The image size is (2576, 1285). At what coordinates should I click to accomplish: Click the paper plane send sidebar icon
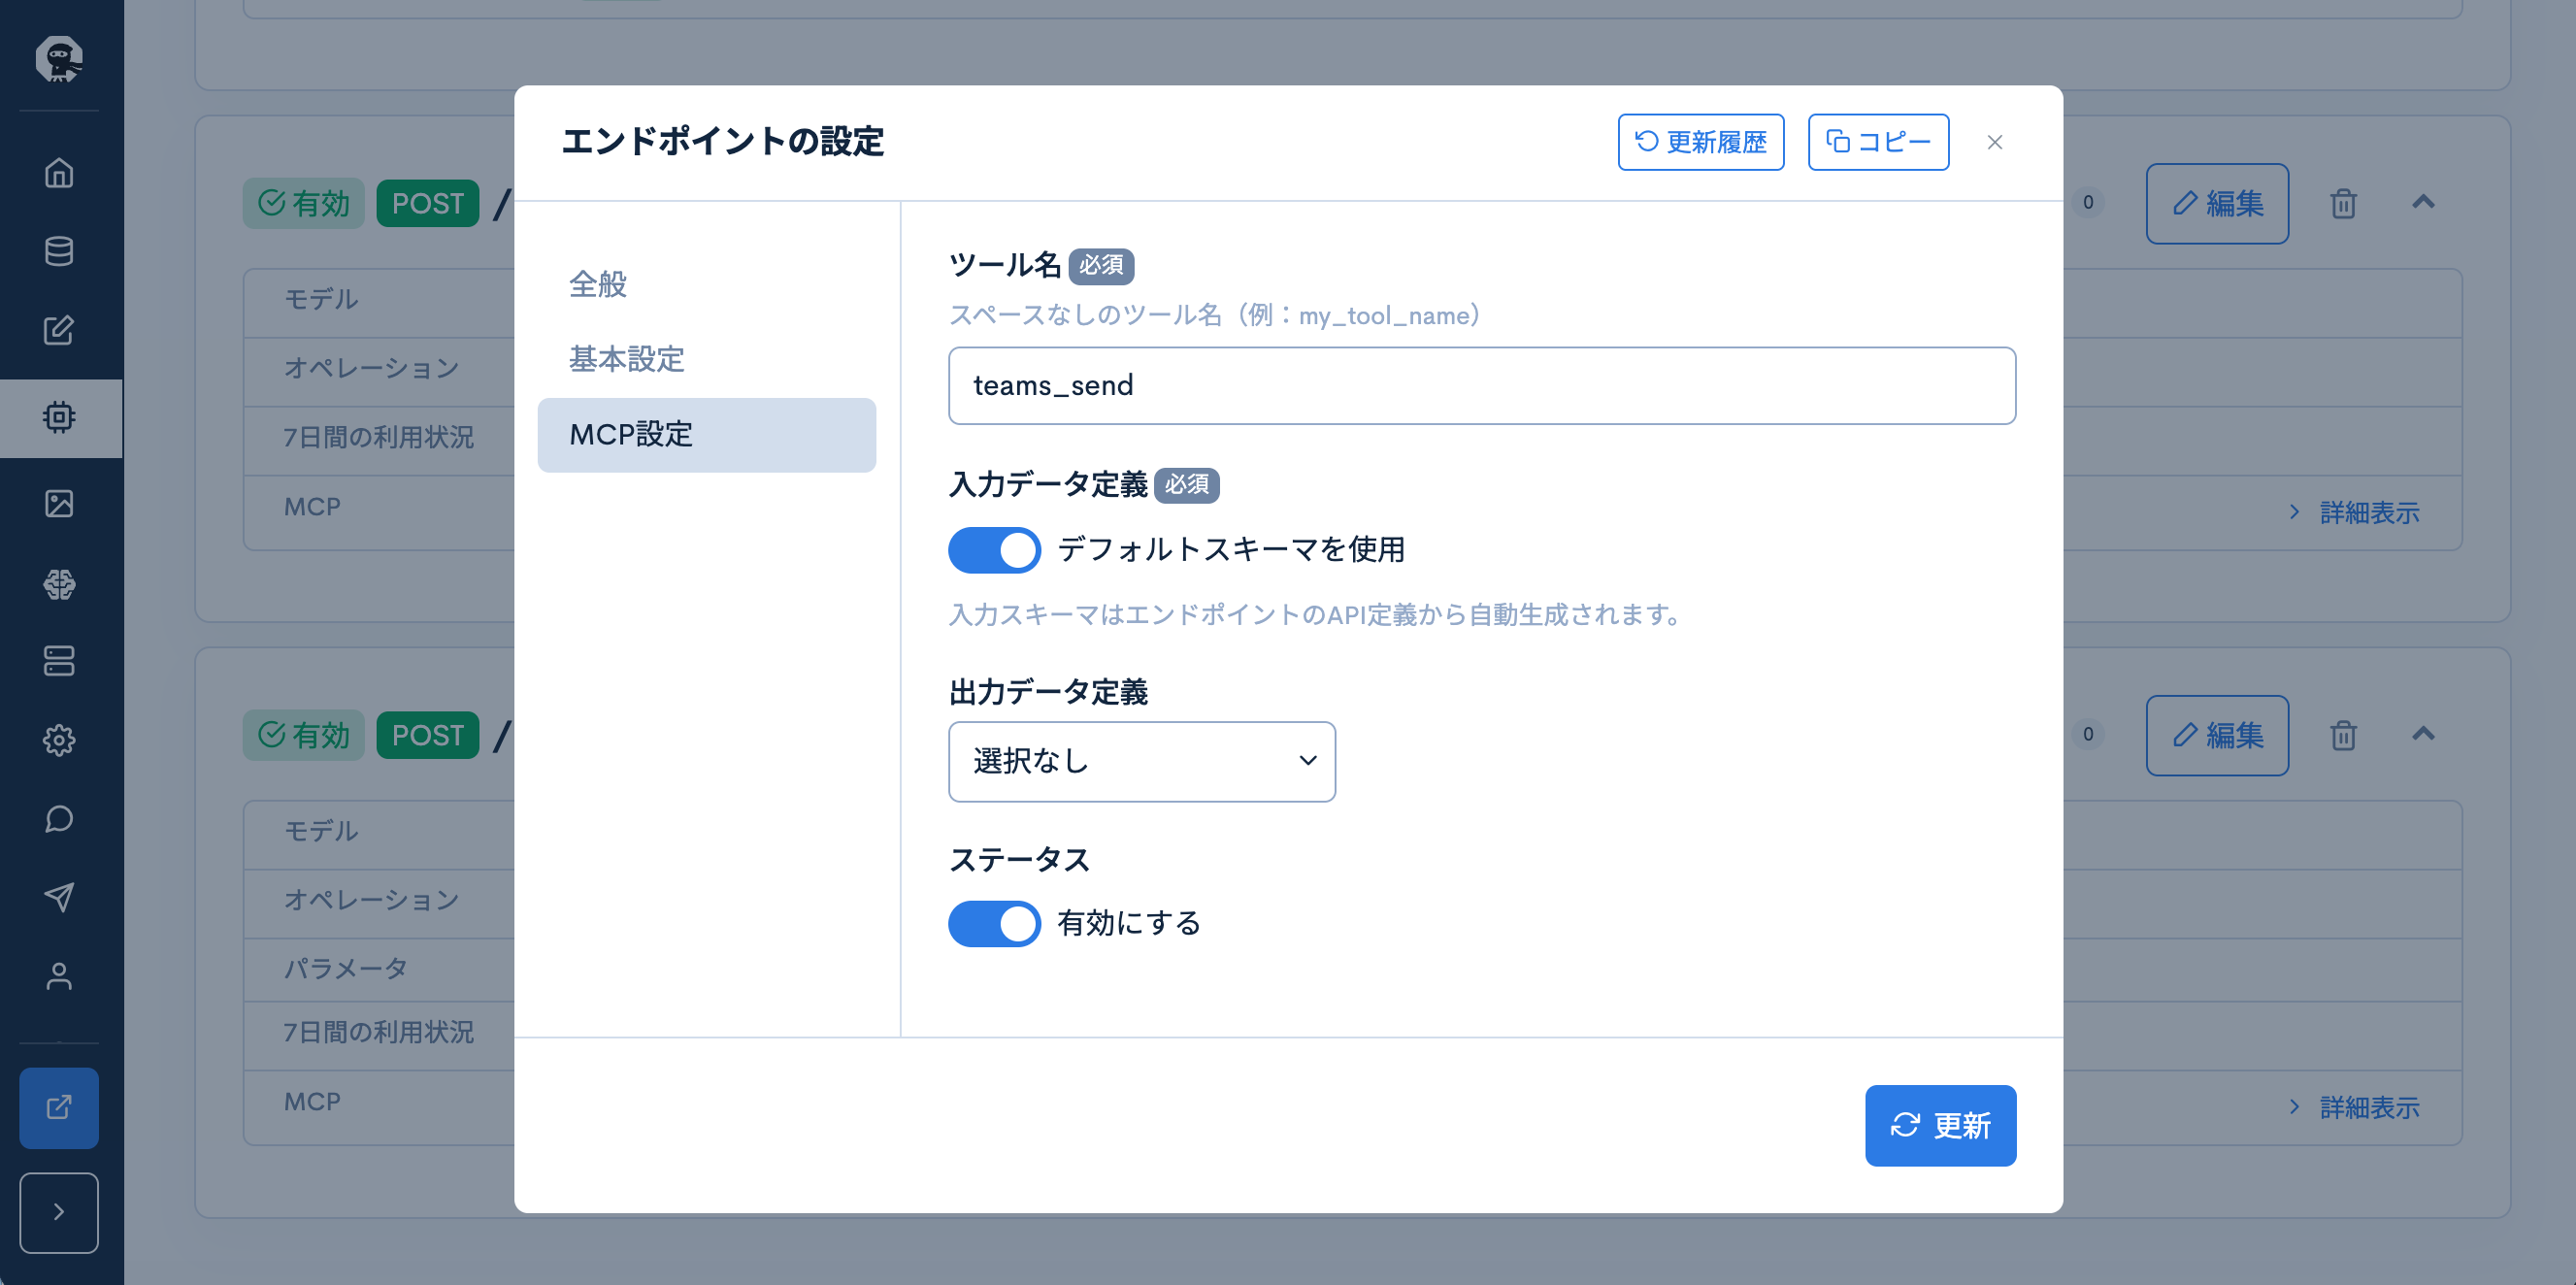(x=59, y=897)
